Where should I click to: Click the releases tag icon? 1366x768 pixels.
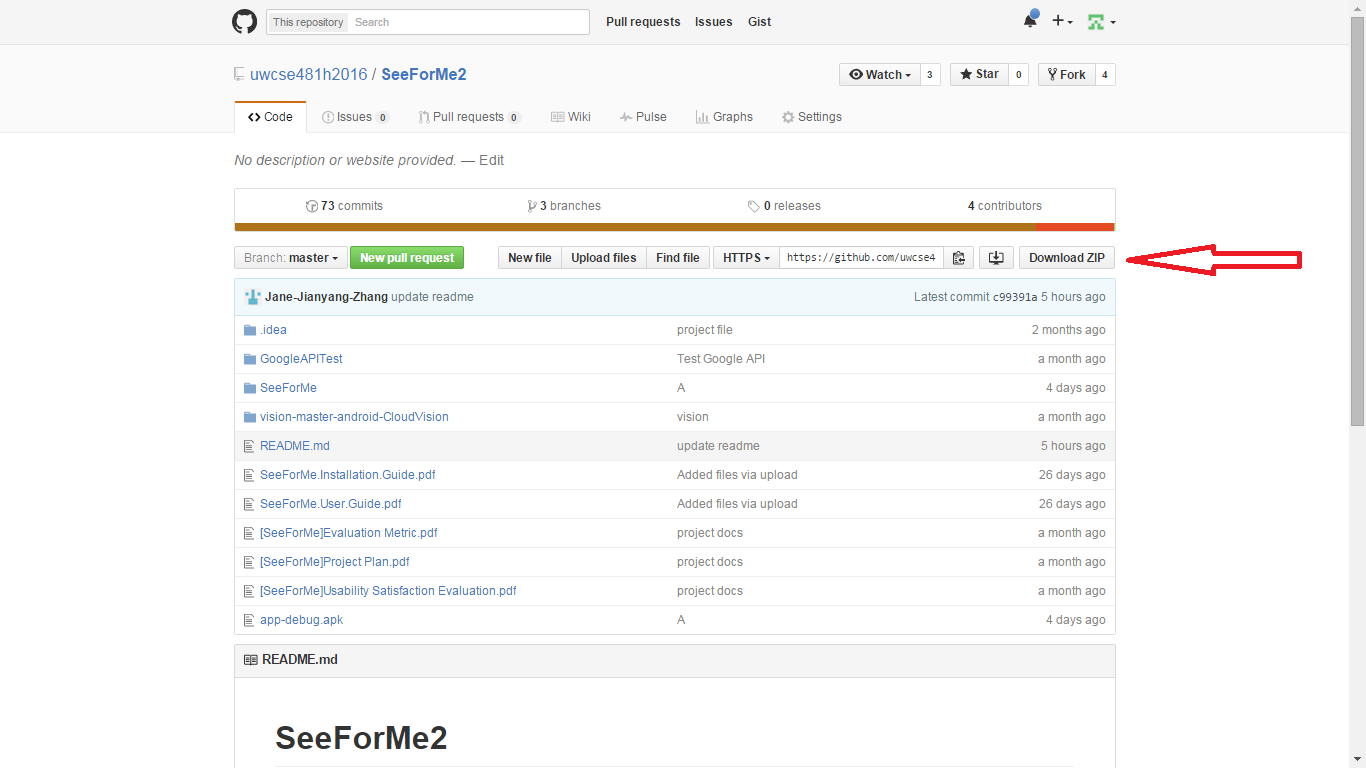coord(753,206)
